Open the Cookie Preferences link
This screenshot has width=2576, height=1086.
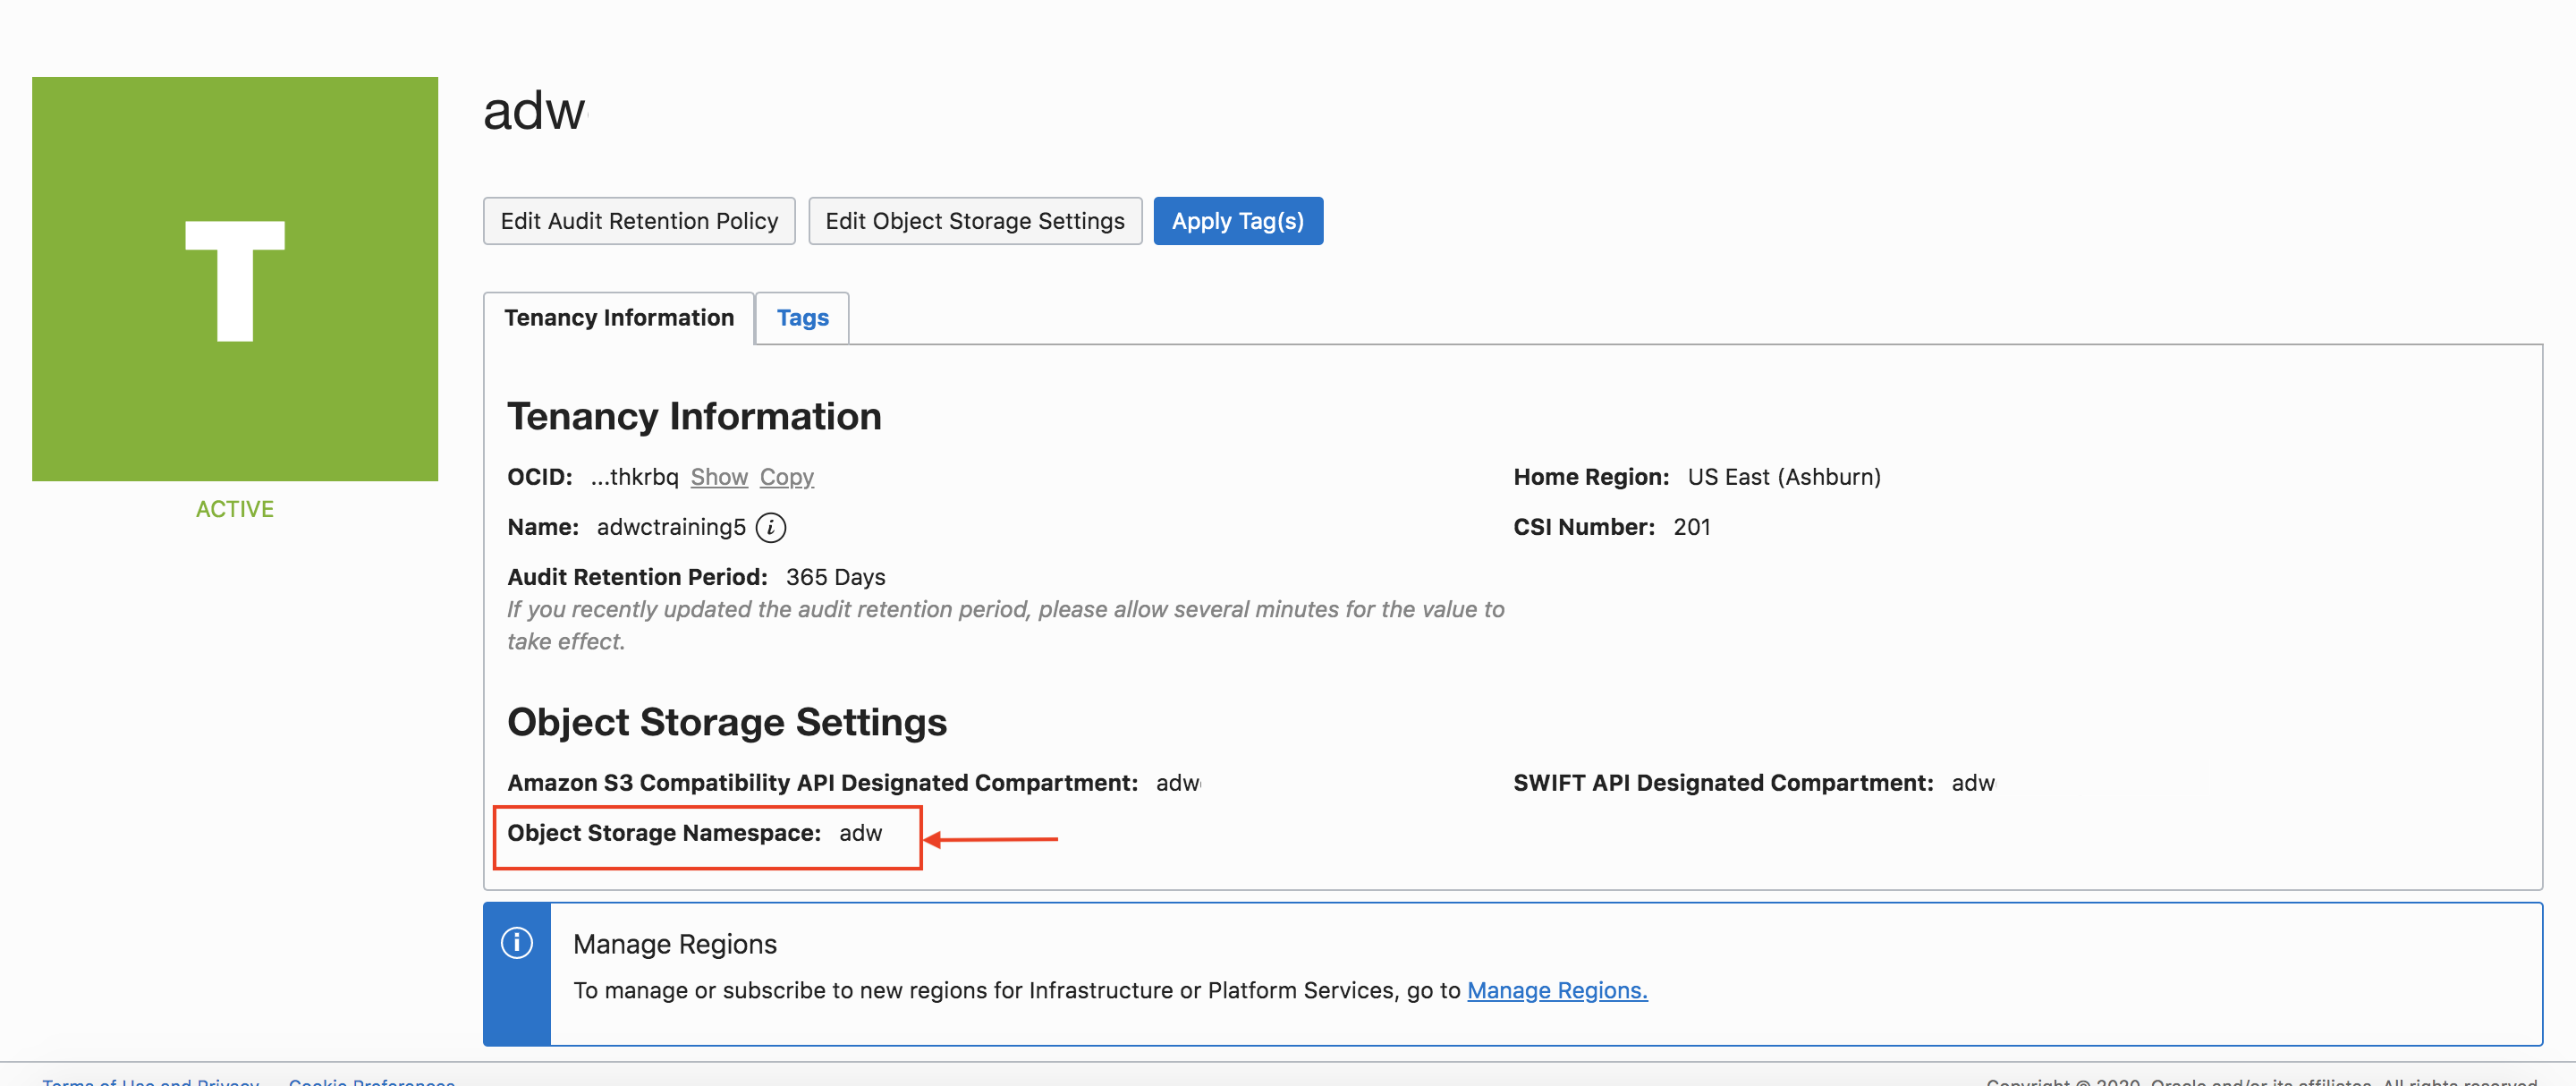coord(371,1081)
